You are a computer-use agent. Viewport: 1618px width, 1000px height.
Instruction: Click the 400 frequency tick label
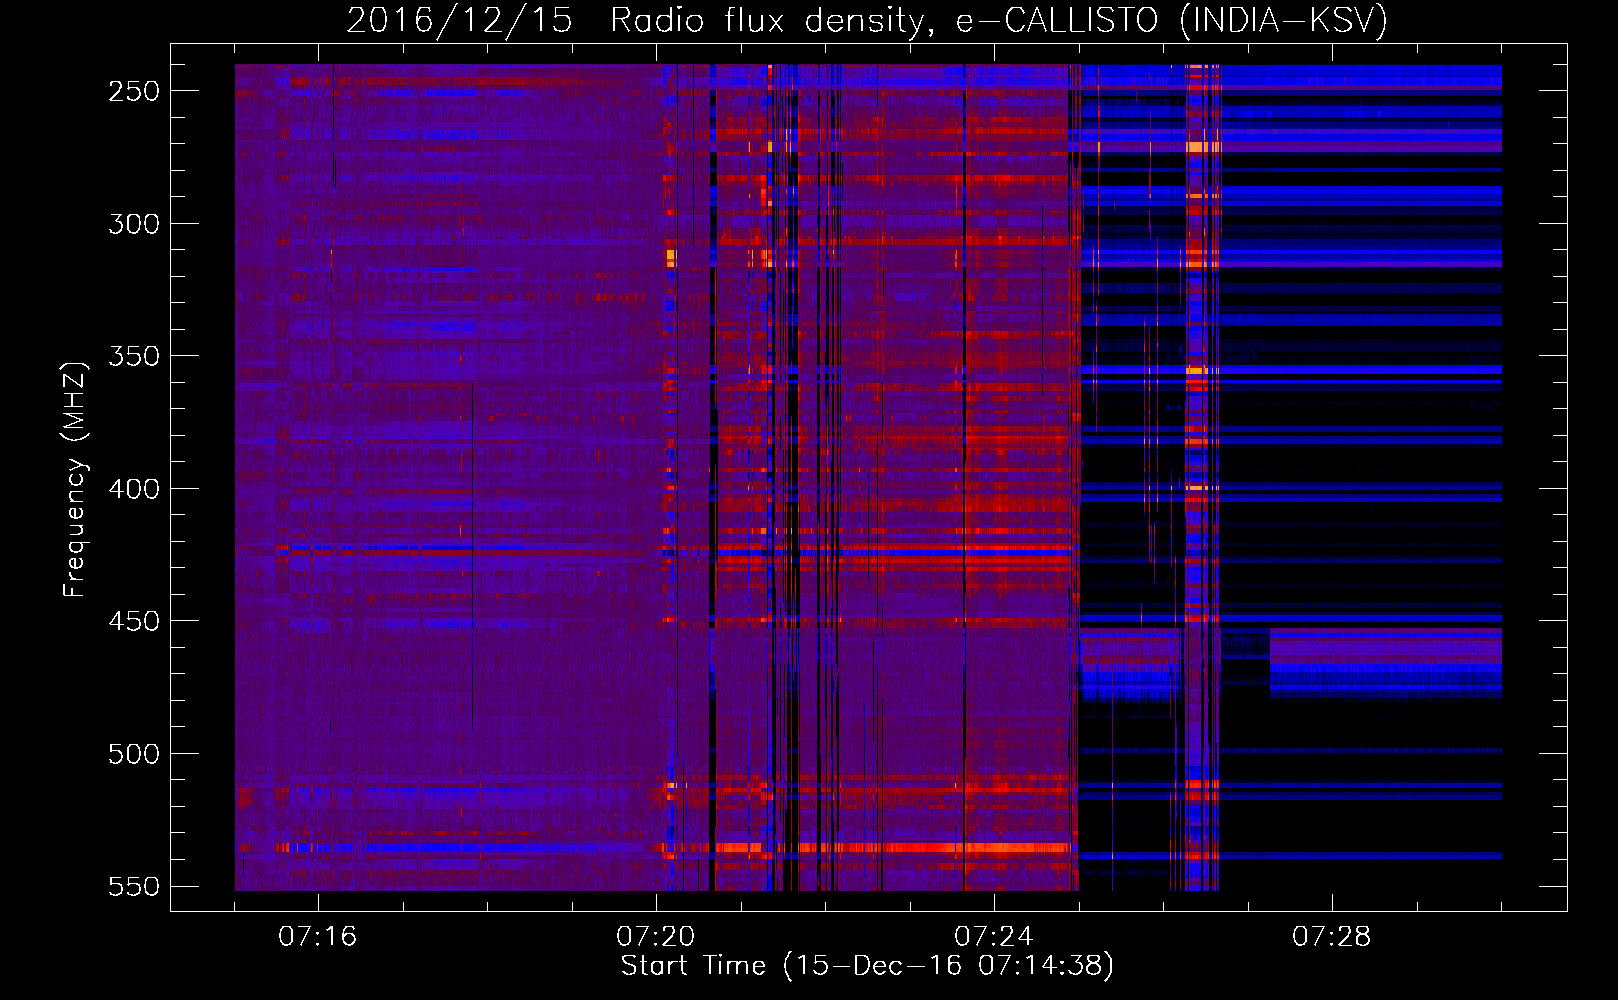tap(134, 489)
